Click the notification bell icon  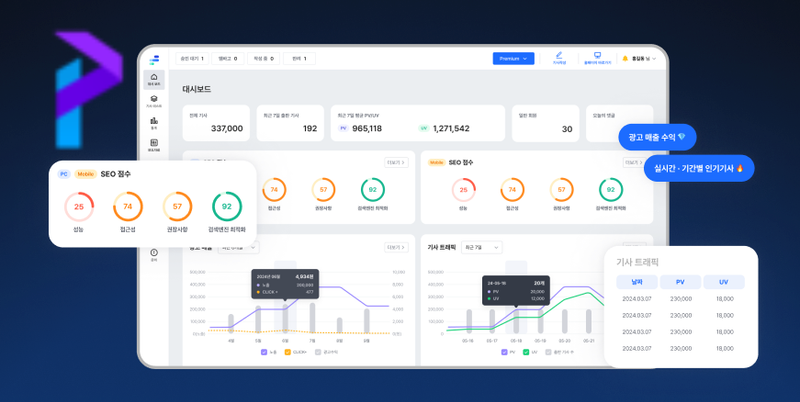coord(625,59)
